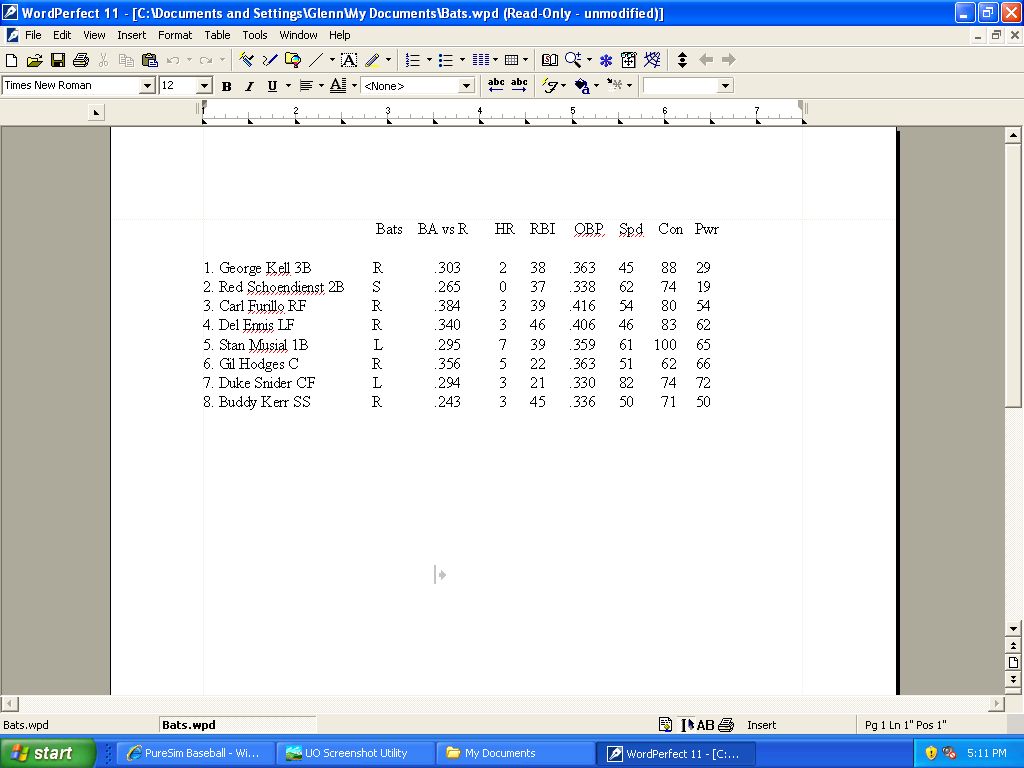1024x768 pixels.
Task: Switch to PureSim Baseball taskbar window
Action: tap(194, 753)
